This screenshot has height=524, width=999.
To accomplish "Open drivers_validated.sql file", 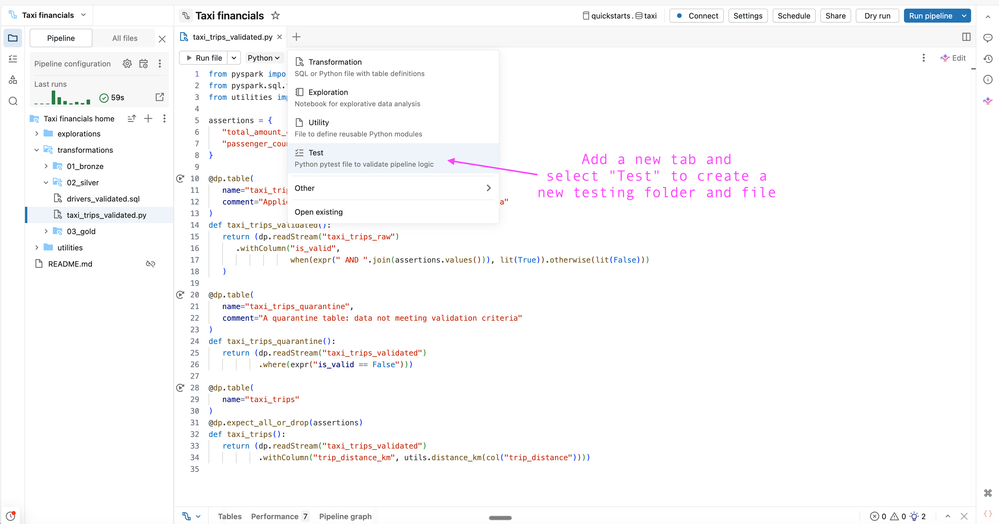I will (x=103, y=199).
